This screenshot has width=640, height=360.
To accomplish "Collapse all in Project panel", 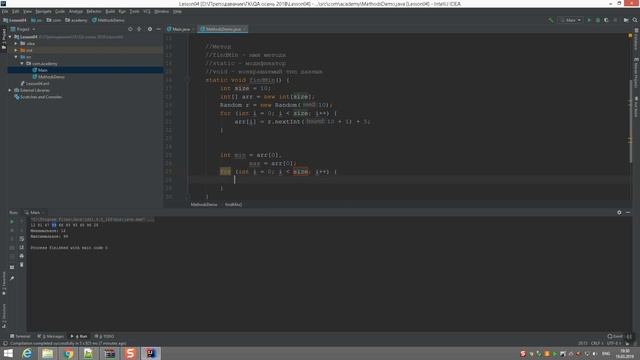I will tap(139, 29).
